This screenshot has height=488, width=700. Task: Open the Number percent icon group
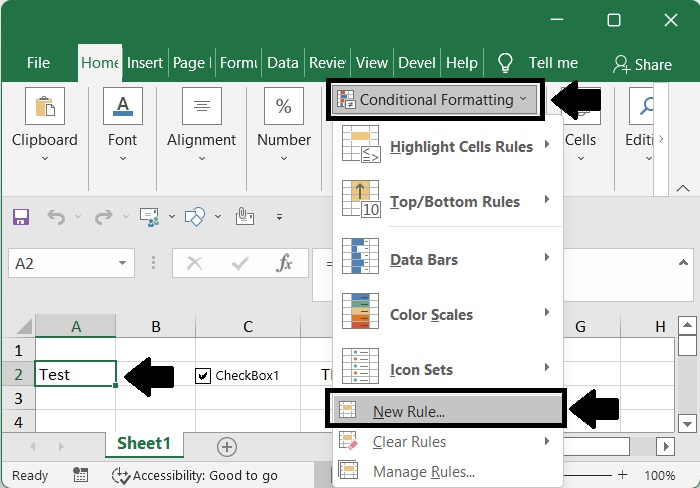(x=284, y=107)
